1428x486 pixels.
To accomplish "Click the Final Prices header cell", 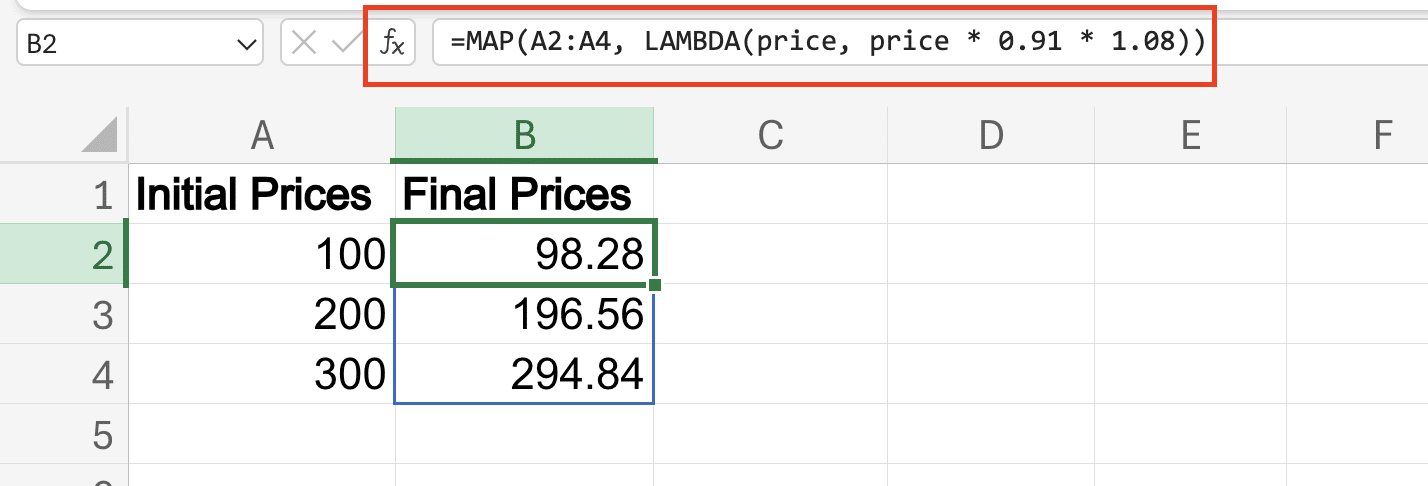I will 525,195.
